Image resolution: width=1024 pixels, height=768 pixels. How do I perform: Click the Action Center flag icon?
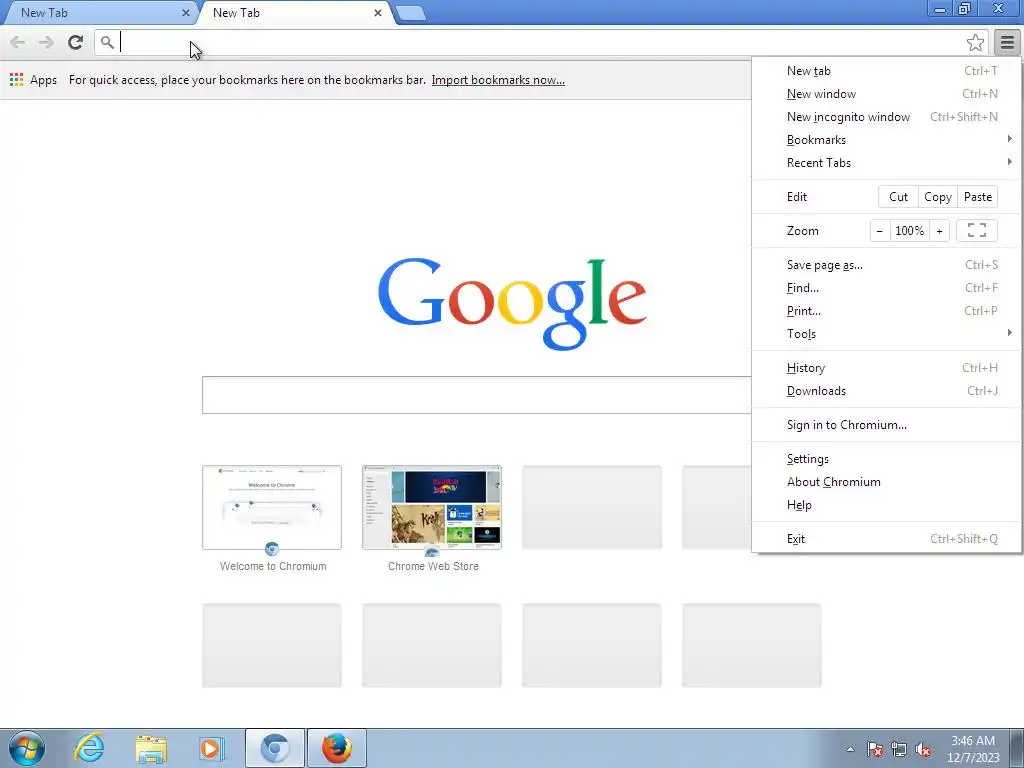pyautogui.click(x=875, y=749)
